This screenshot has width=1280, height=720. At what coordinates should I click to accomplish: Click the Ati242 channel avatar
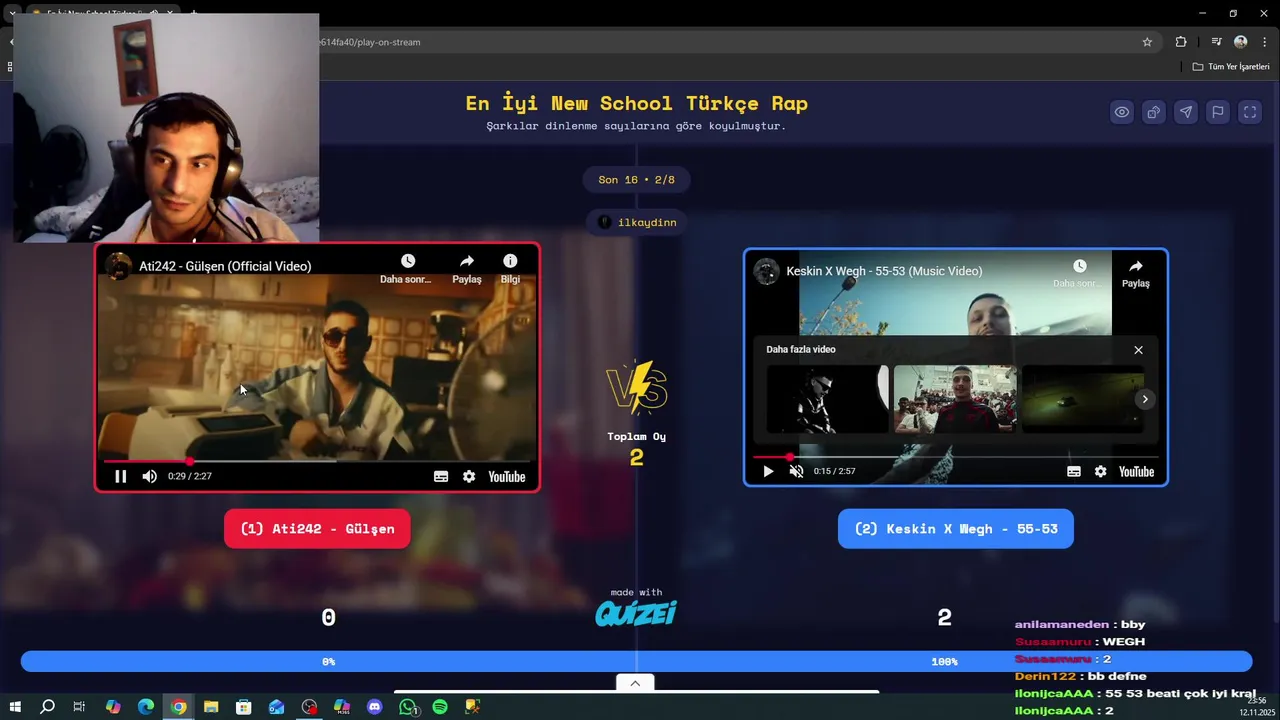tap(119, 266)
